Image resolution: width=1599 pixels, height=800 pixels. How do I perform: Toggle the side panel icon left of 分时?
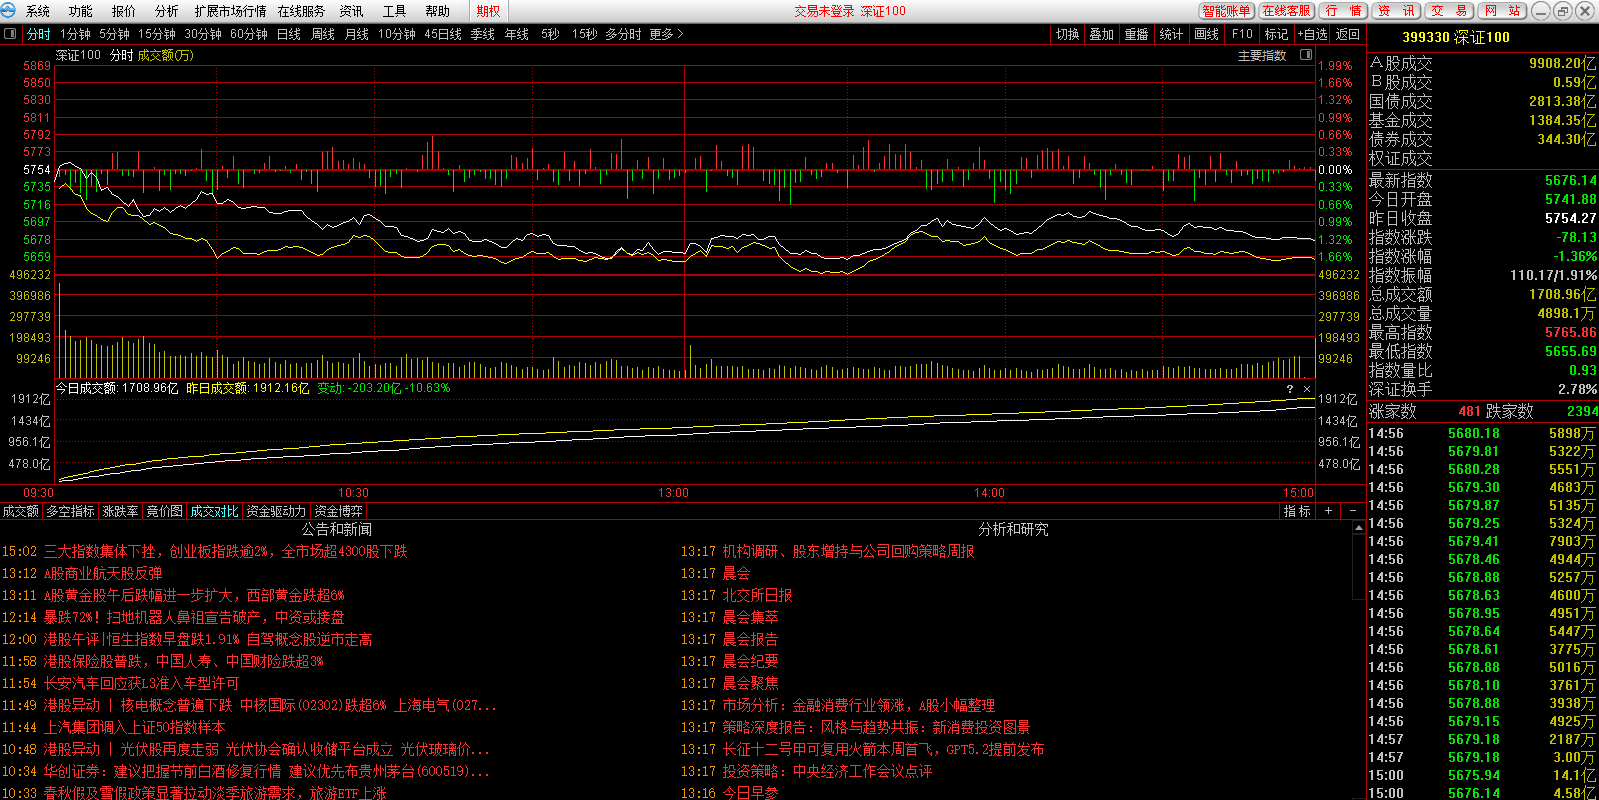(x=10, y=34)
